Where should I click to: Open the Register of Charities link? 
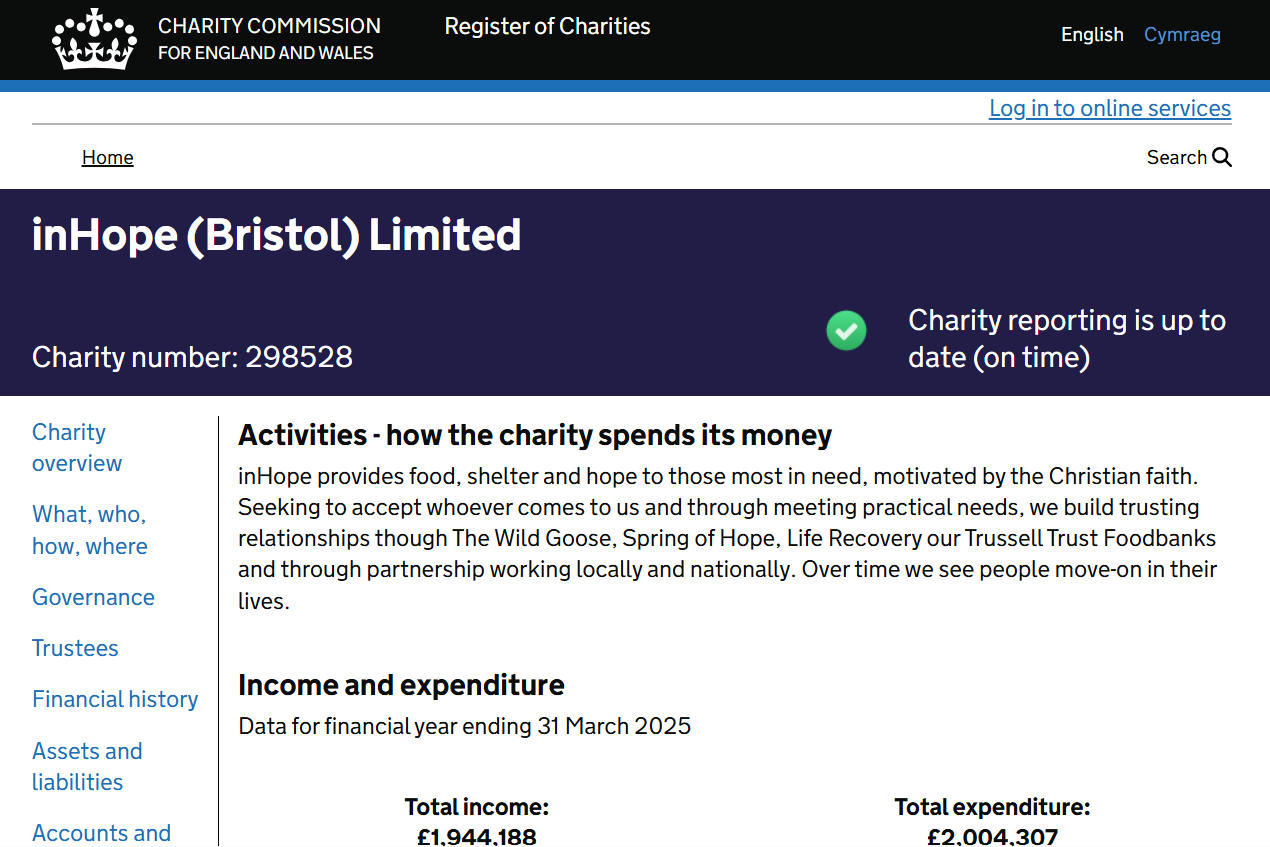547,27
